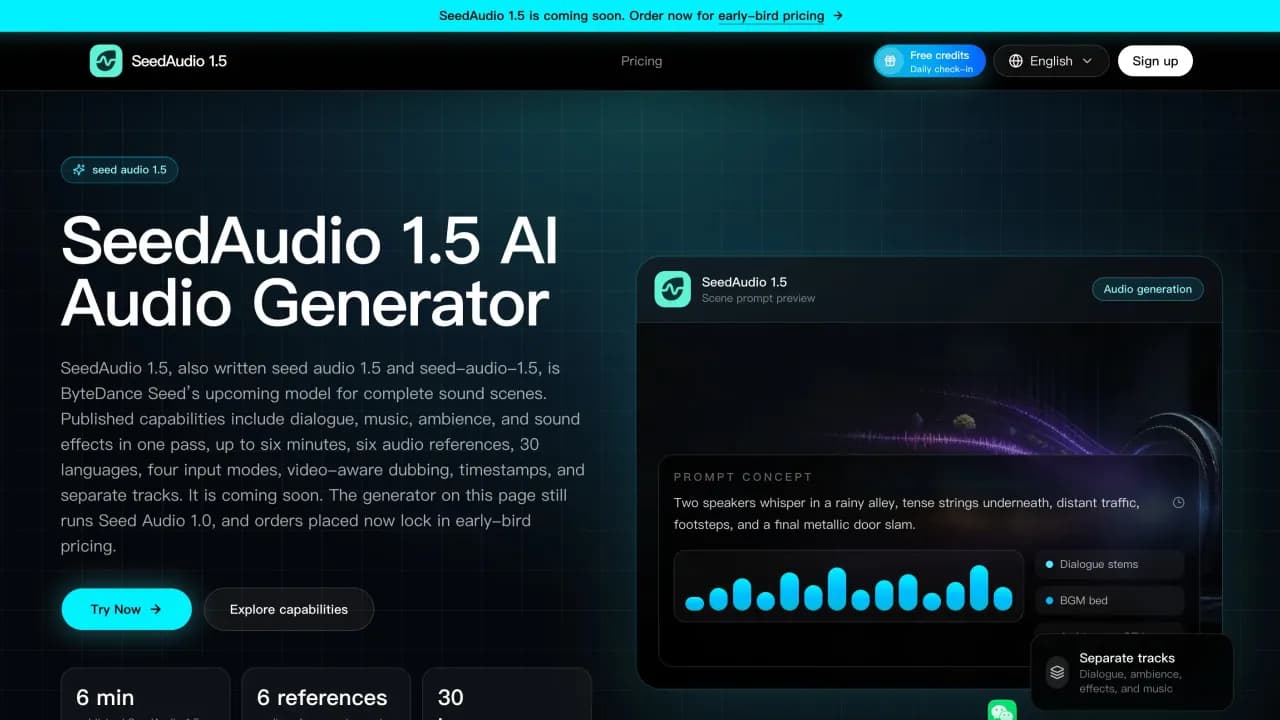Click the clock icon beside the prompt text
Viewport: 1280px width, 720px height.
[1178, 503]
